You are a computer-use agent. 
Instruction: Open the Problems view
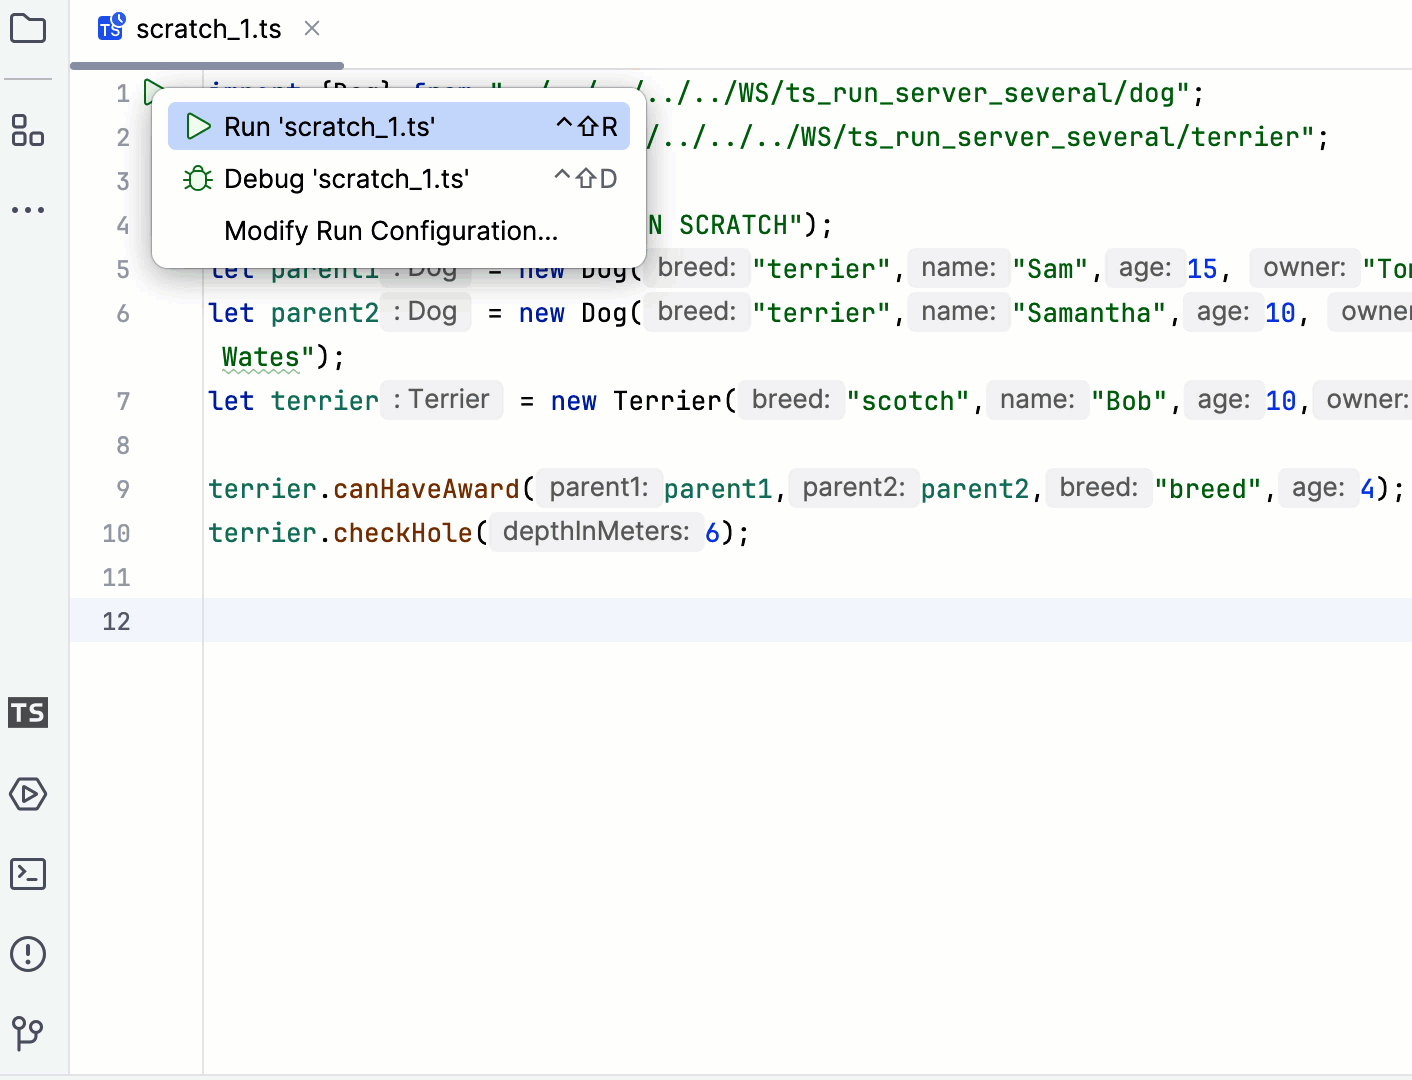tap(27, 953)
